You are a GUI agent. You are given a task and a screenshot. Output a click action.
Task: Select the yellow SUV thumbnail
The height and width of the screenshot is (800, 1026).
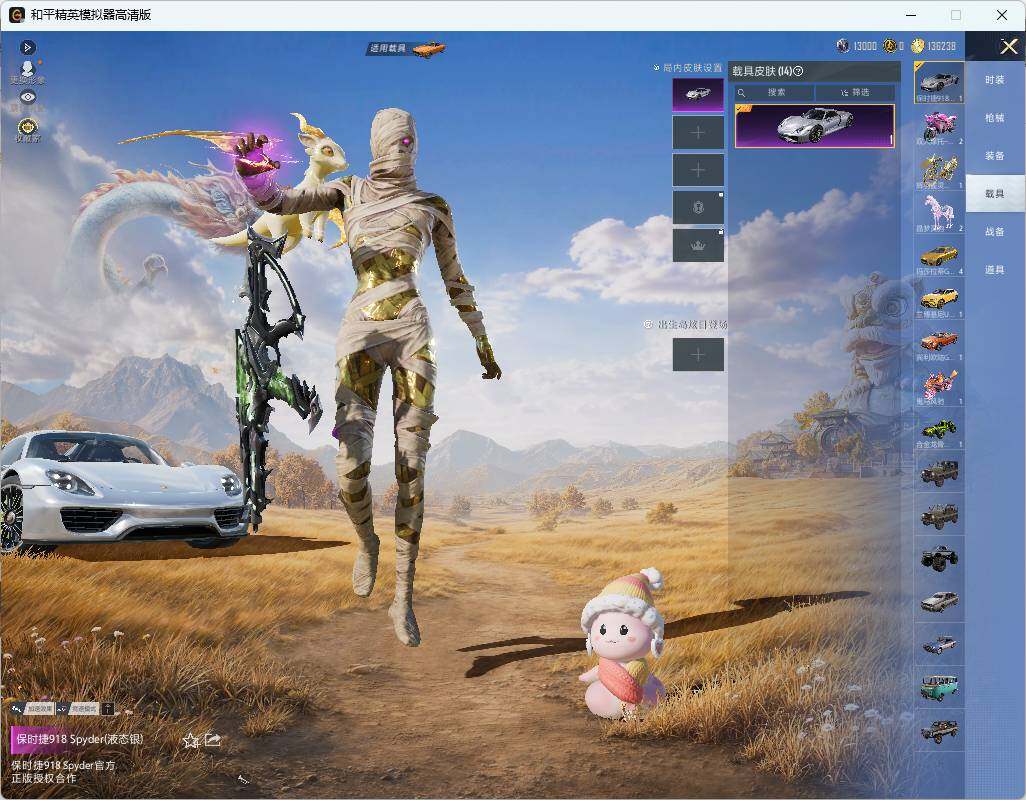point(939,299)
